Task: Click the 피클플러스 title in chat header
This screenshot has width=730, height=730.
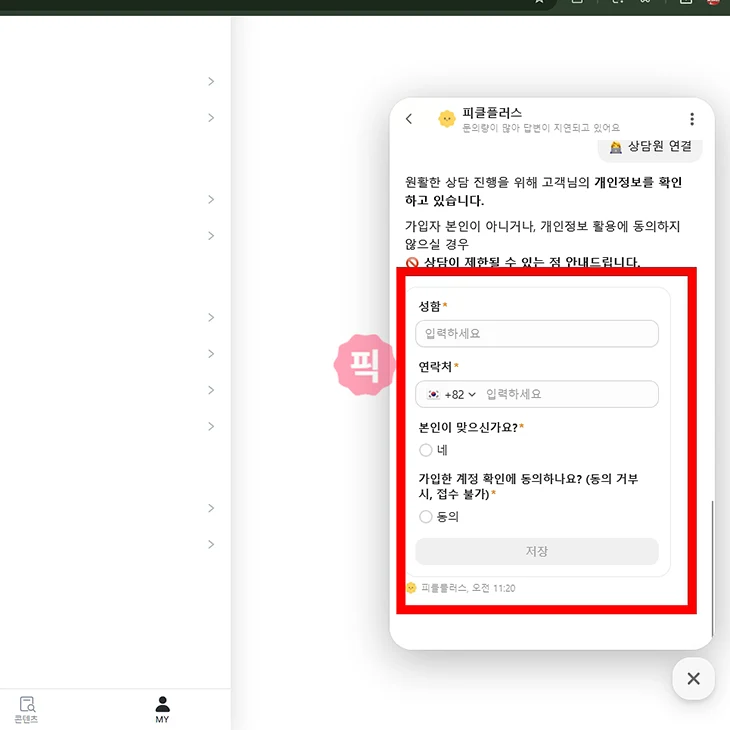Action: 492,113
